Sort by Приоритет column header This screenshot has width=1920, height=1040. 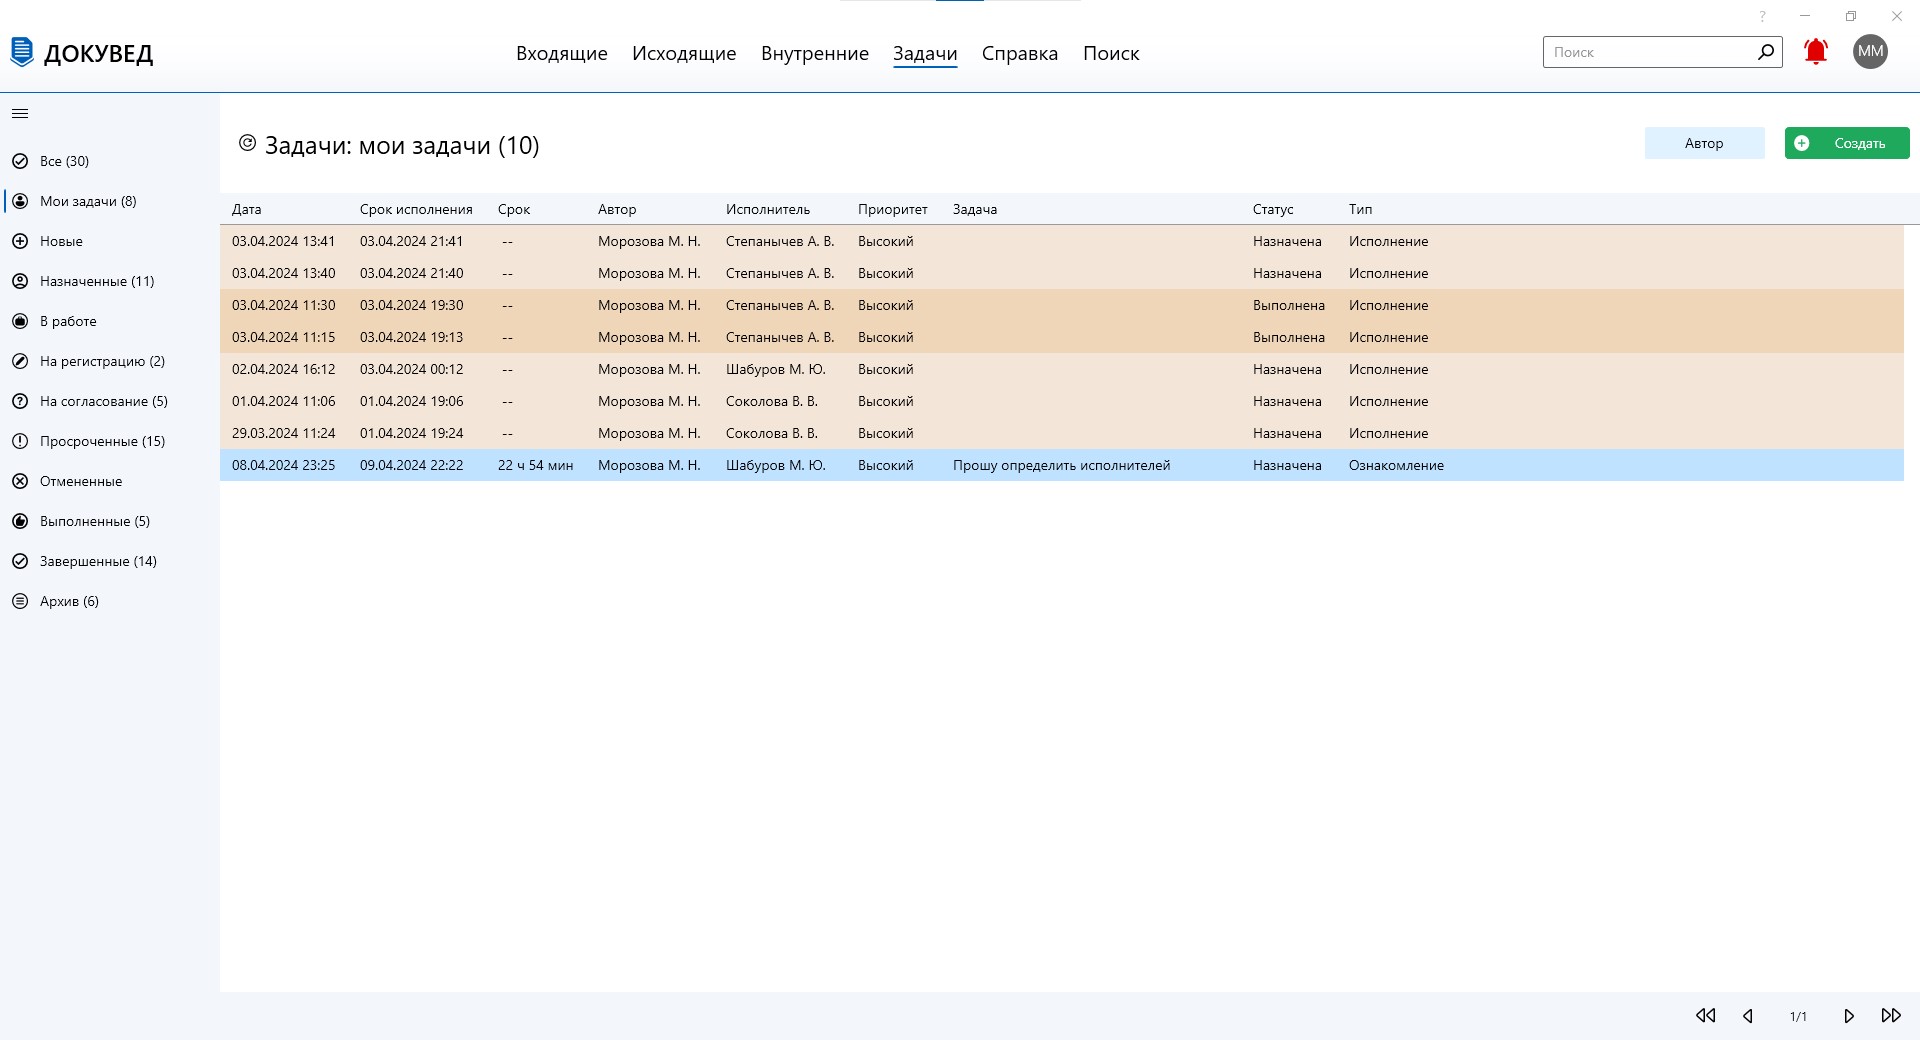pyautogui.click(x=892, y=209)
